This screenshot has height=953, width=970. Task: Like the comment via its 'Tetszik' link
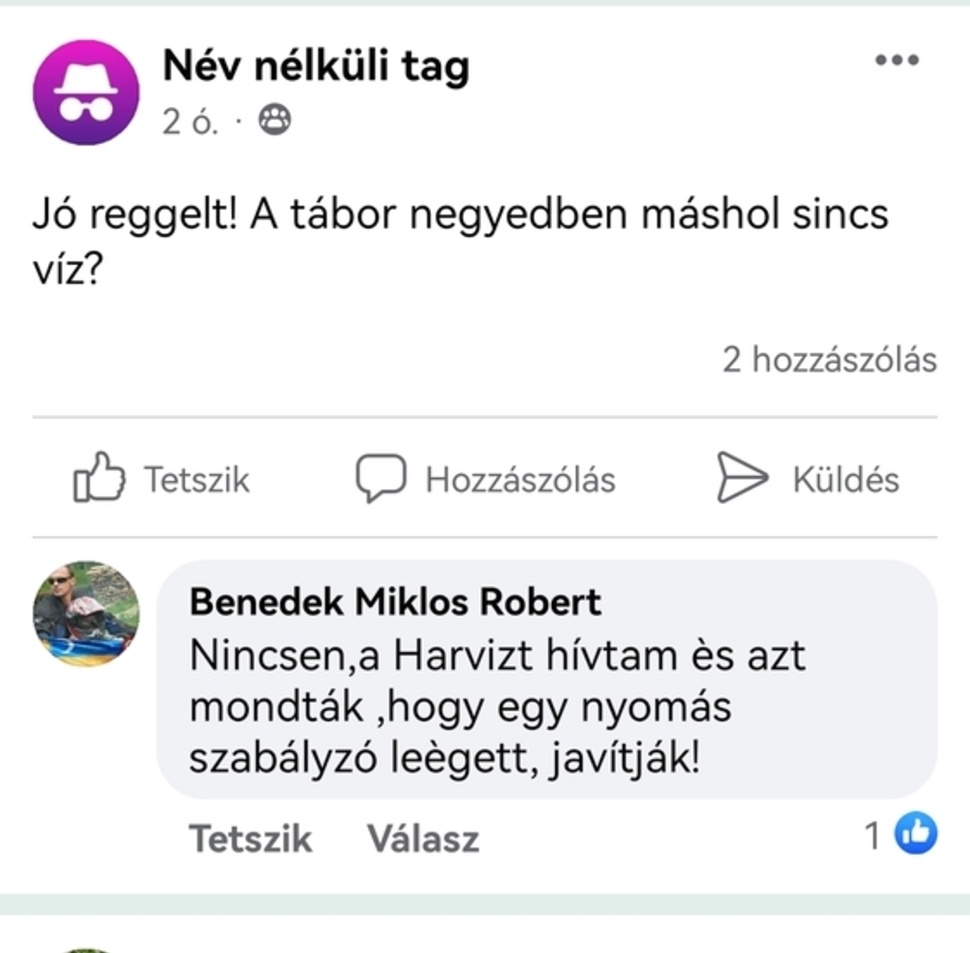coord(250,838)
